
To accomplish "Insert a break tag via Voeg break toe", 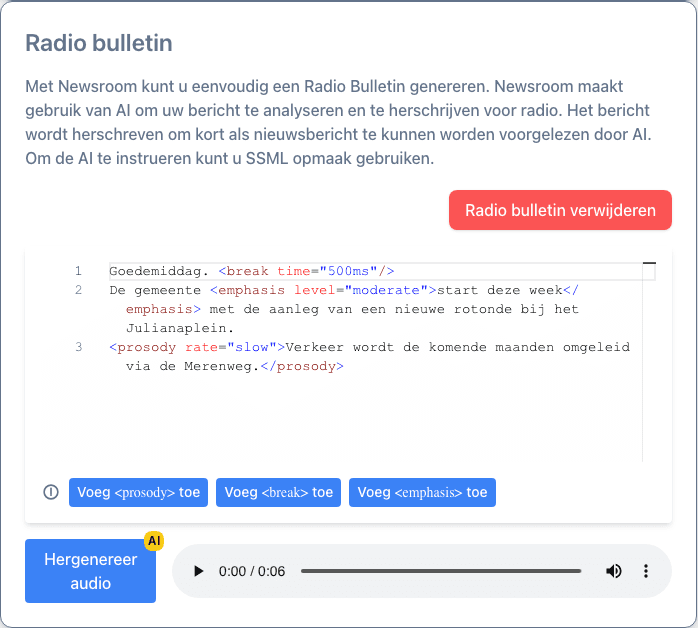I will click(x=278, y=492).
